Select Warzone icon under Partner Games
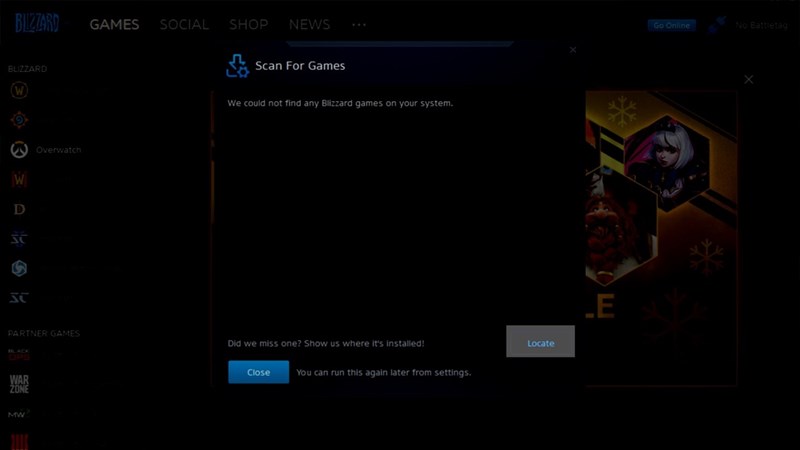This screenshot has width=800, height=450. [x=19, y=384]
